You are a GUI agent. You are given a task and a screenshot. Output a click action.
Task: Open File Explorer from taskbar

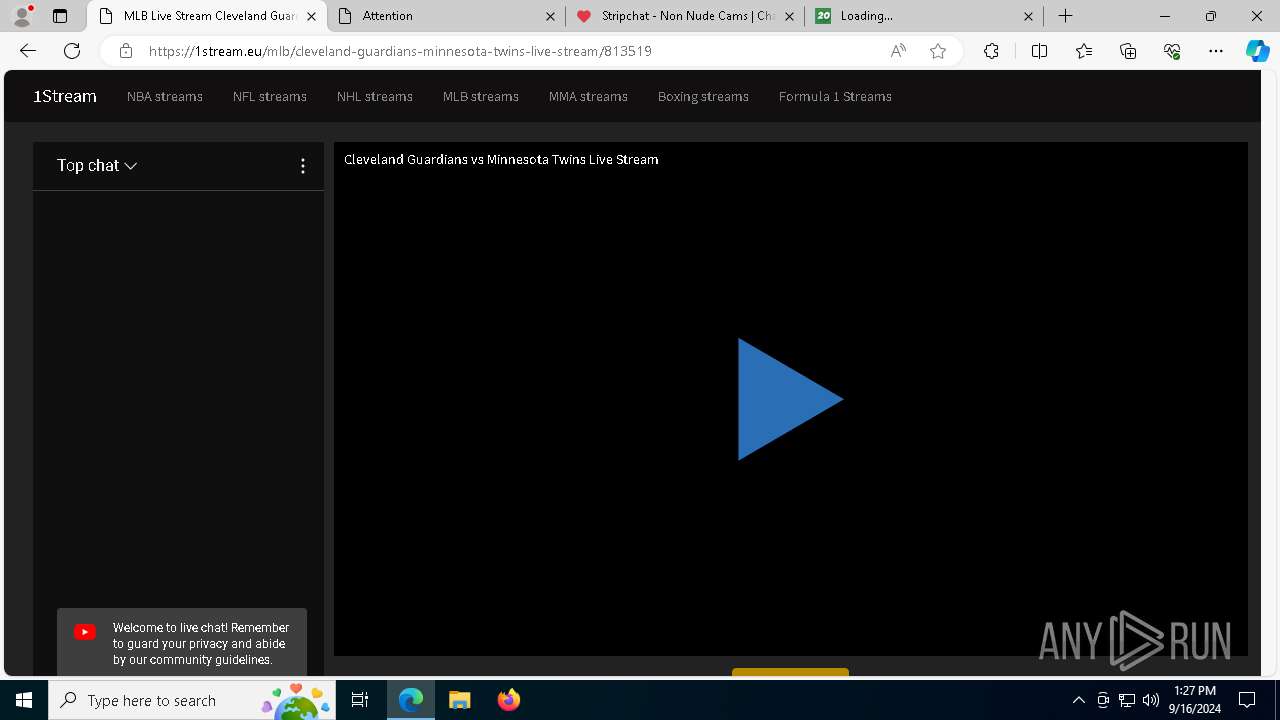click(459, 700)
